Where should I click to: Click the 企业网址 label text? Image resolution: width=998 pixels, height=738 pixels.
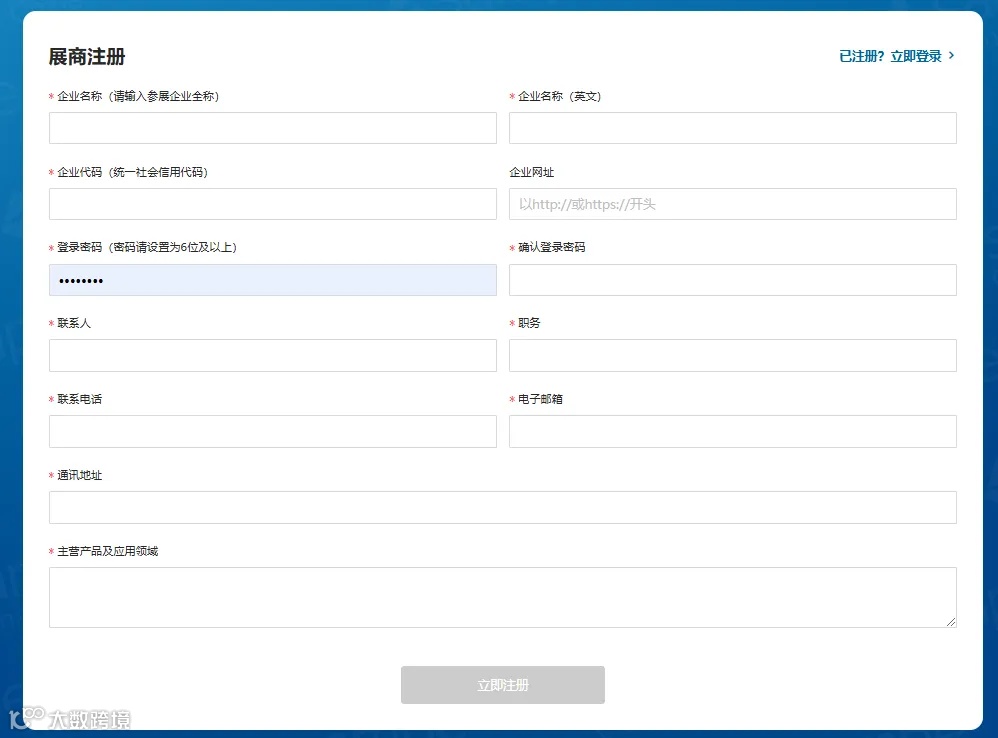tap(531, 172)
